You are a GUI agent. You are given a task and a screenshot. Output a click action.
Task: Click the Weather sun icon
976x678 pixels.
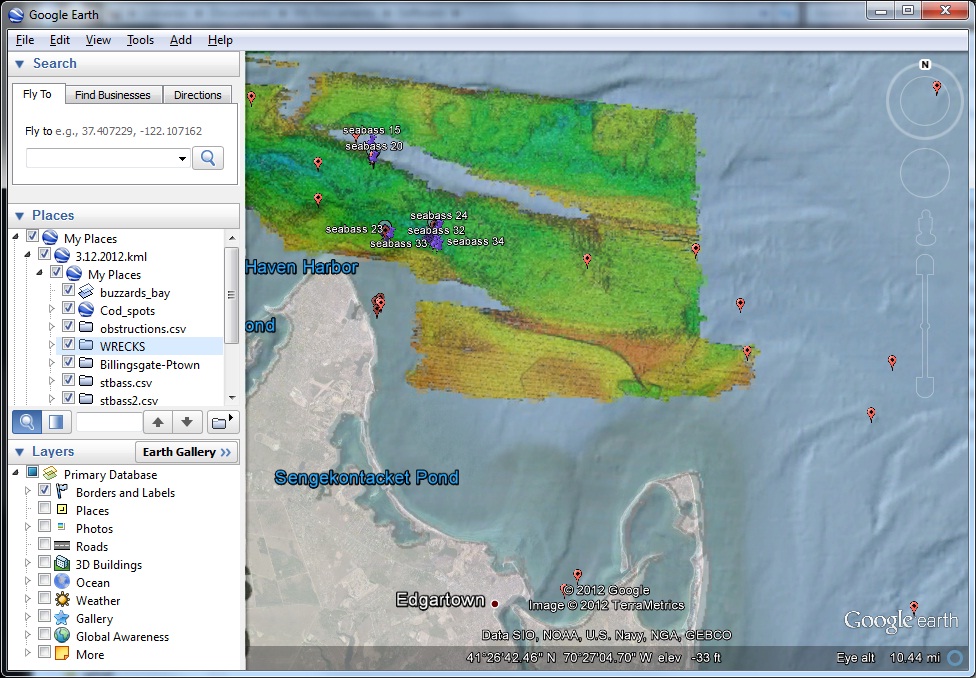pos(62,600)
